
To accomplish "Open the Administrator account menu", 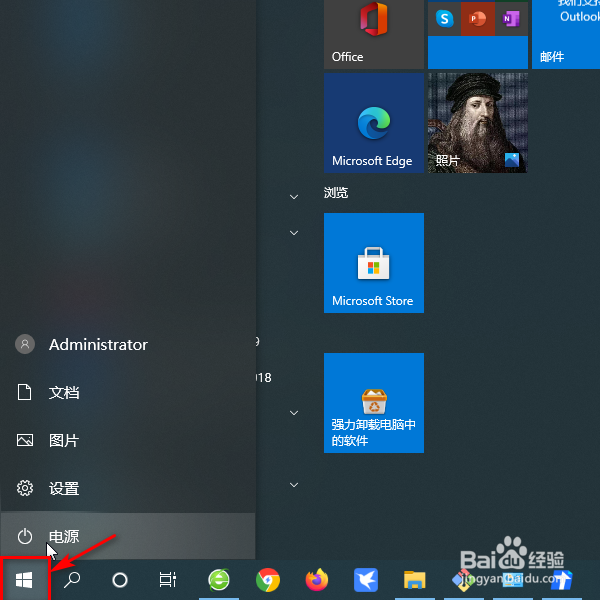I will [x=128, y=344].
